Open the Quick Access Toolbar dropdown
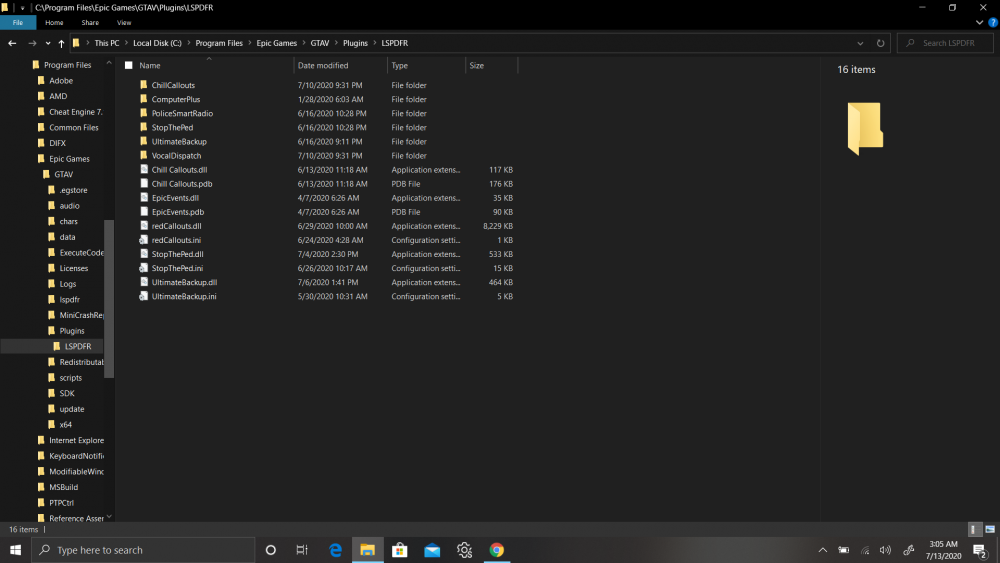Viewport: 1000px width, 563px height. [x=22, y=8]
